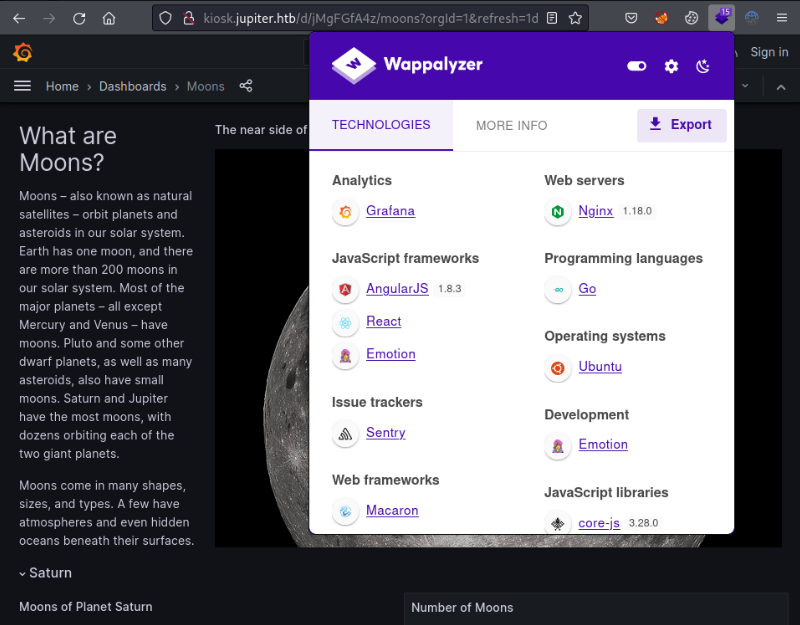Click the Sentry icon under Issue trackers

point(345,433)
